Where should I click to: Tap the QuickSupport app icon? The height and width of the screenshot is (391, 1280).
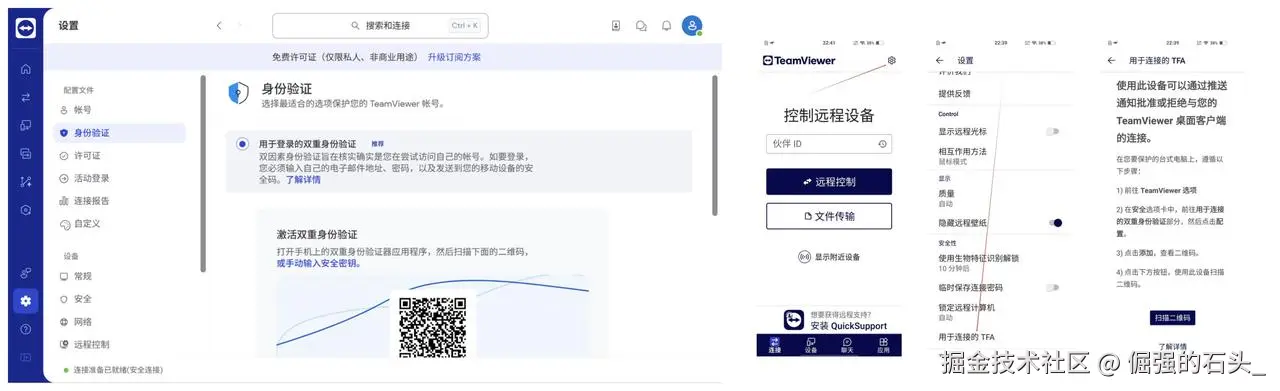(793, 320)
